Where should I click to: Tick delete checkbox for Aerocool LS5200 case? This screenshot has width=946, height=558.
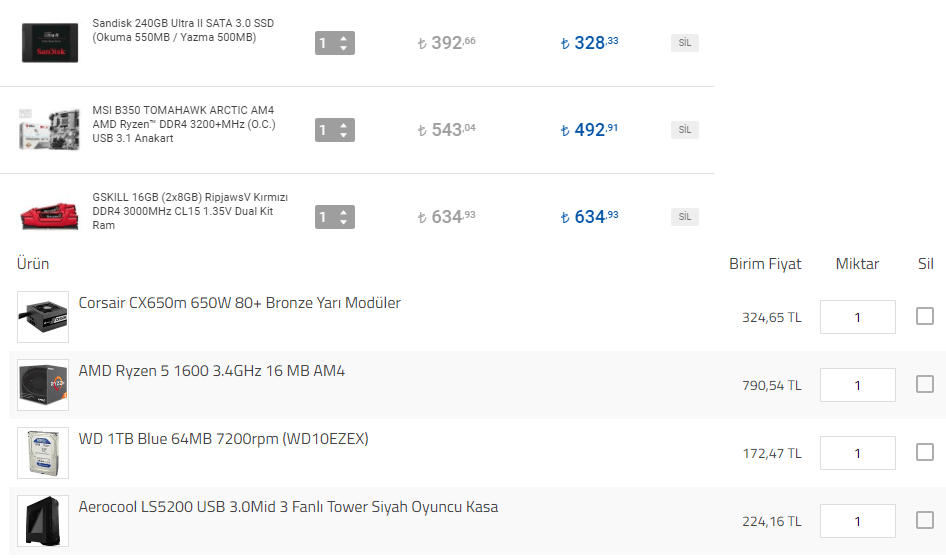925,520
